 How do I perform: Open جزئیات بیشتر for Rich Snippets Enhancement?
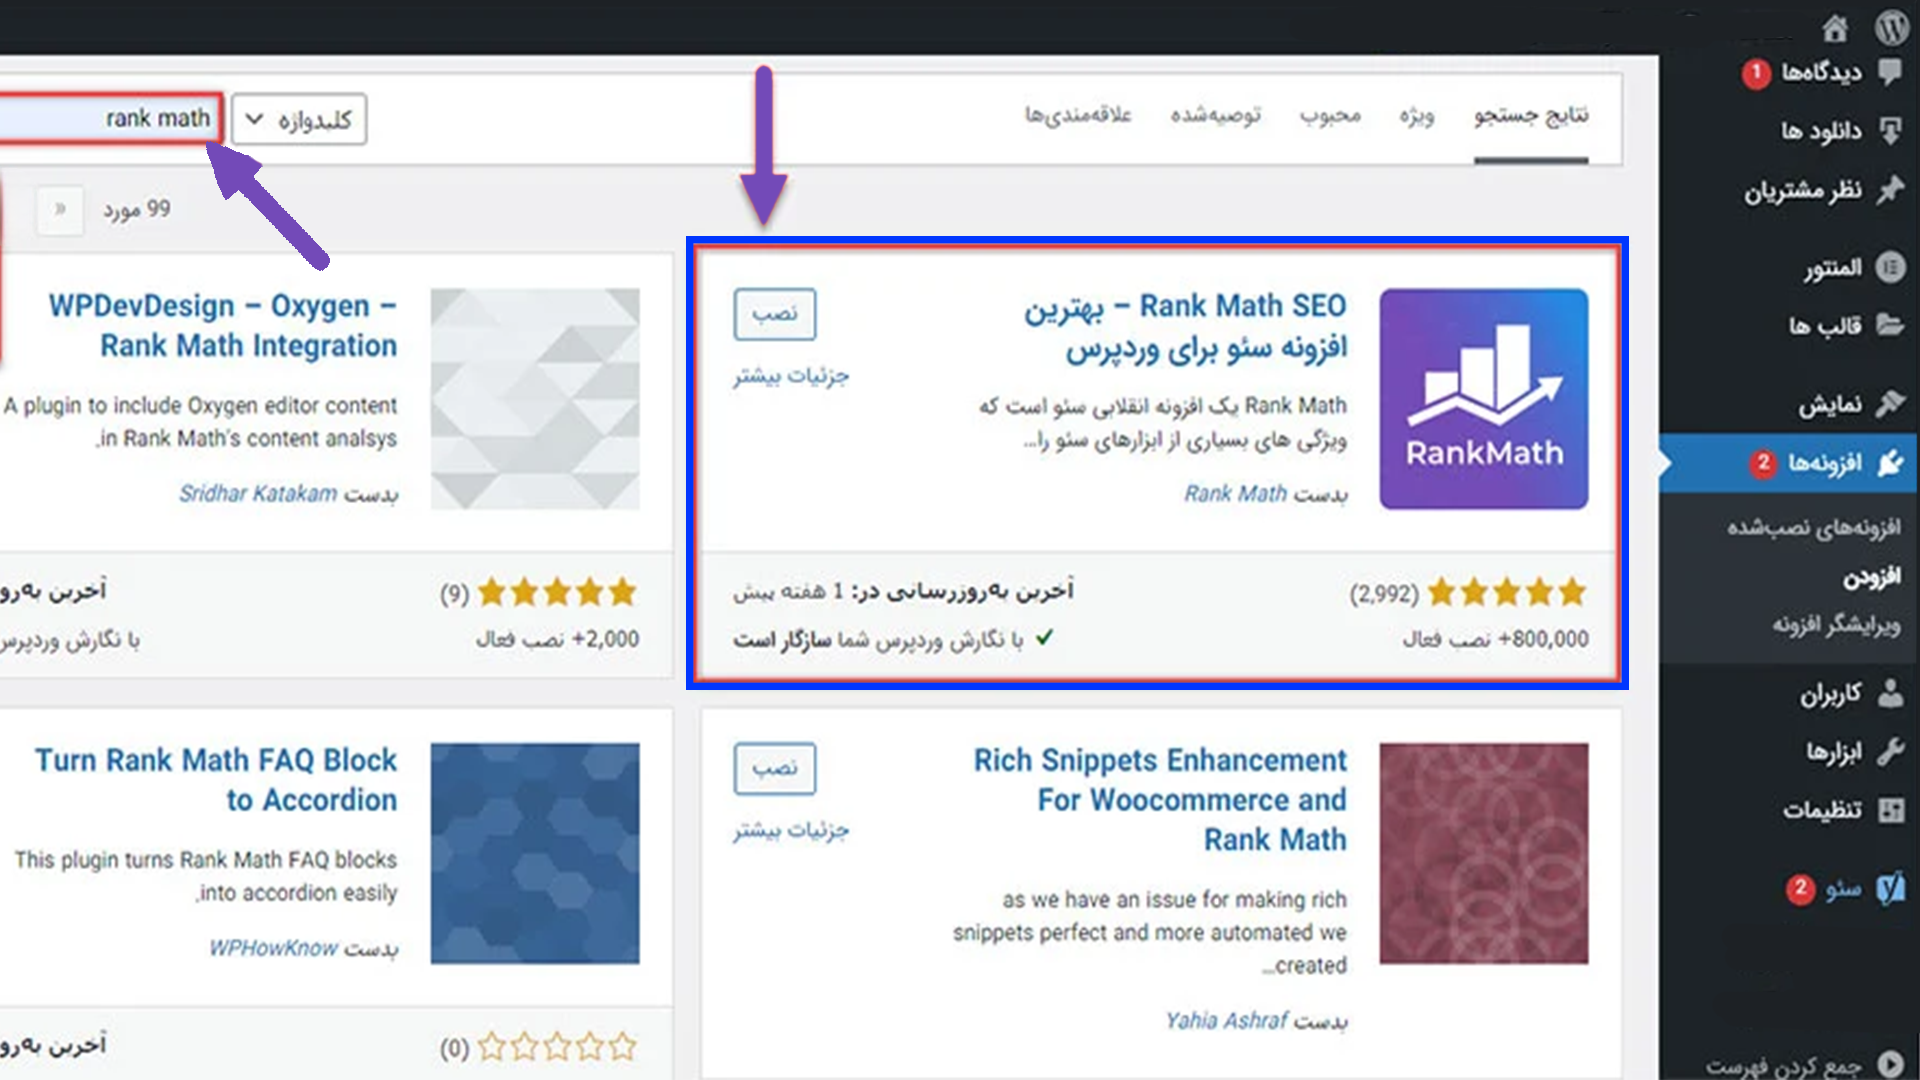[790, 830]
